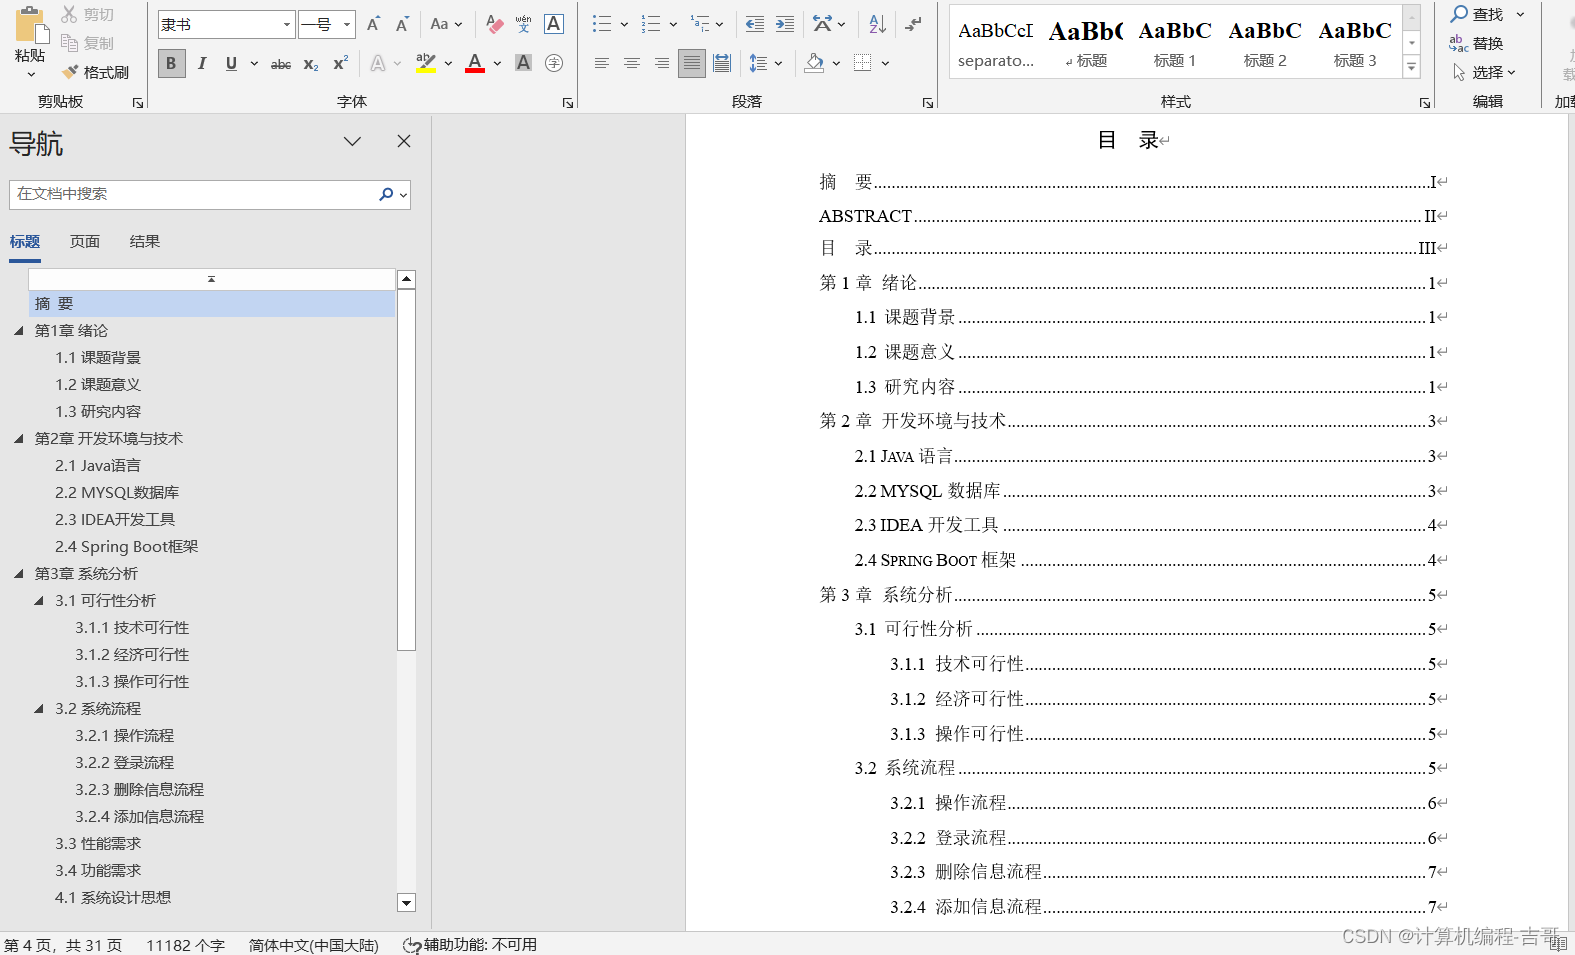Click the Cut (剪切) button

[87, 15]
